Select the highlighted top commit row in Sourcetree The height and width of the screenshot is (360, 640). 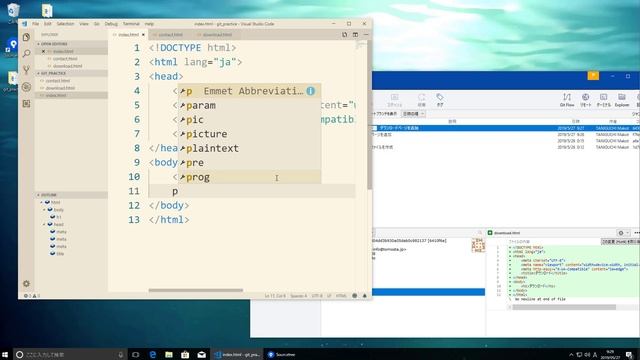[x=506, y=128]
